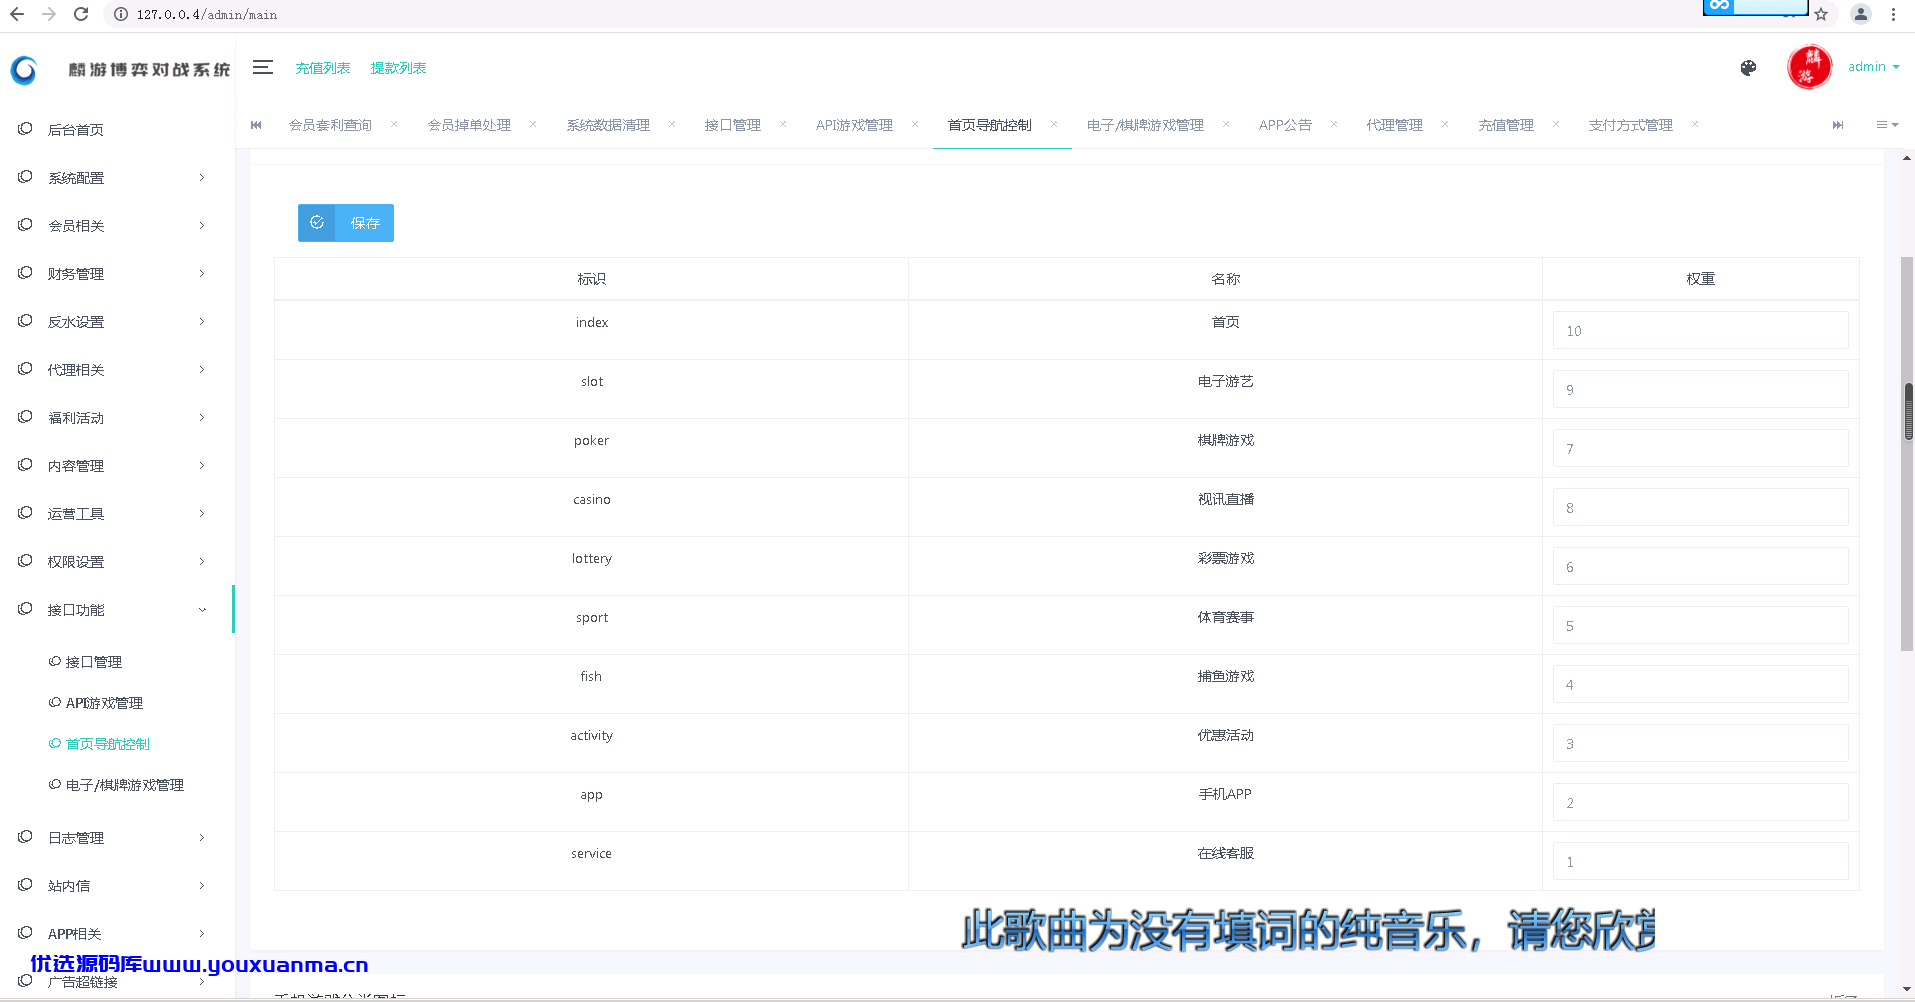Jump to first tab using left skip icon
The width and height of the screenshot is (1915, 1002).
[256, 125]
